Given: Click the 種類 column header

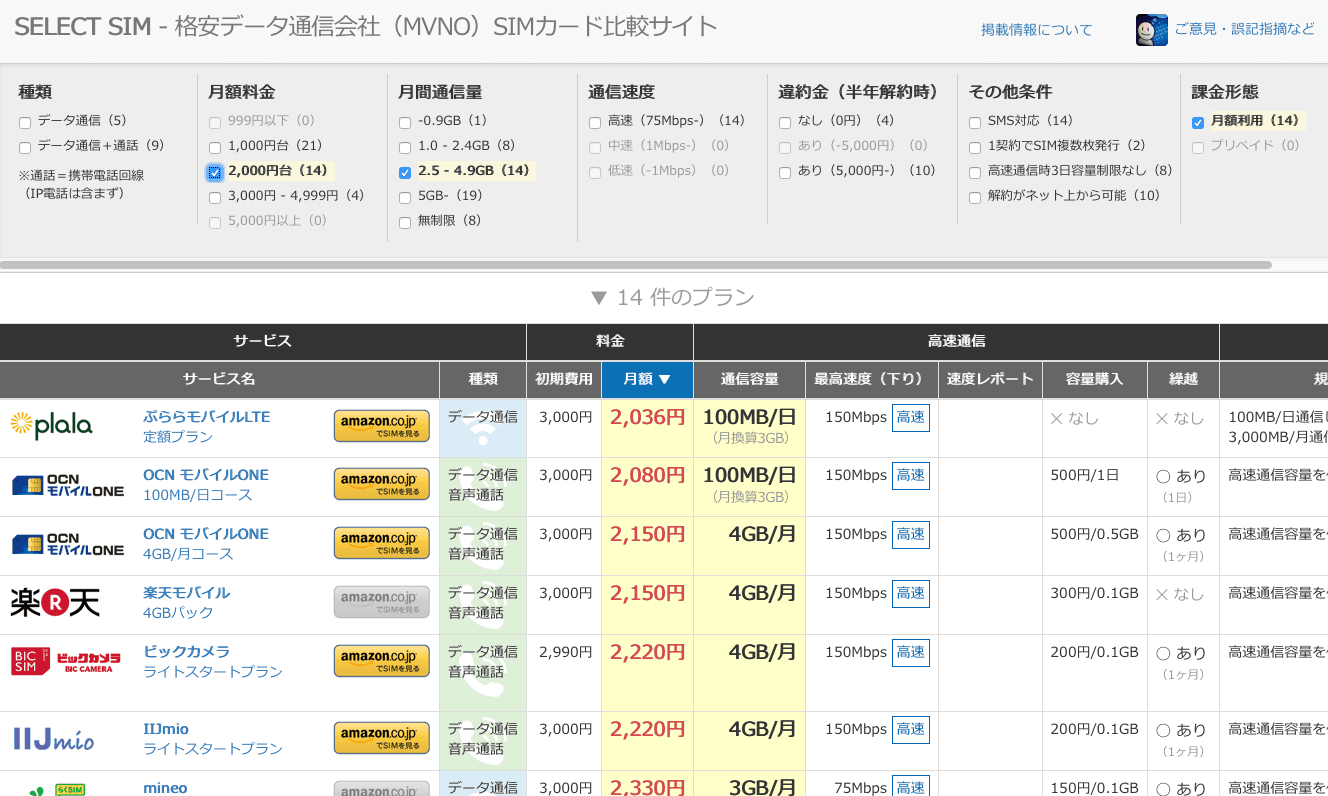Looking at the screenshot, I should [483, 379].
